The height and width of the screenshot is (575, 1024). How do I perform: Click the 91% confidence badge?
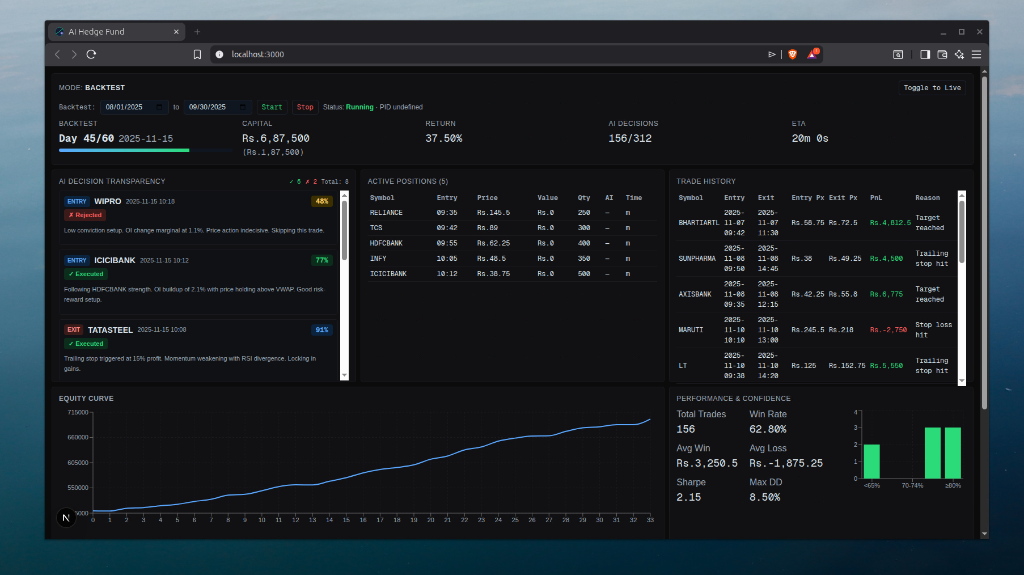click(322, 330)
